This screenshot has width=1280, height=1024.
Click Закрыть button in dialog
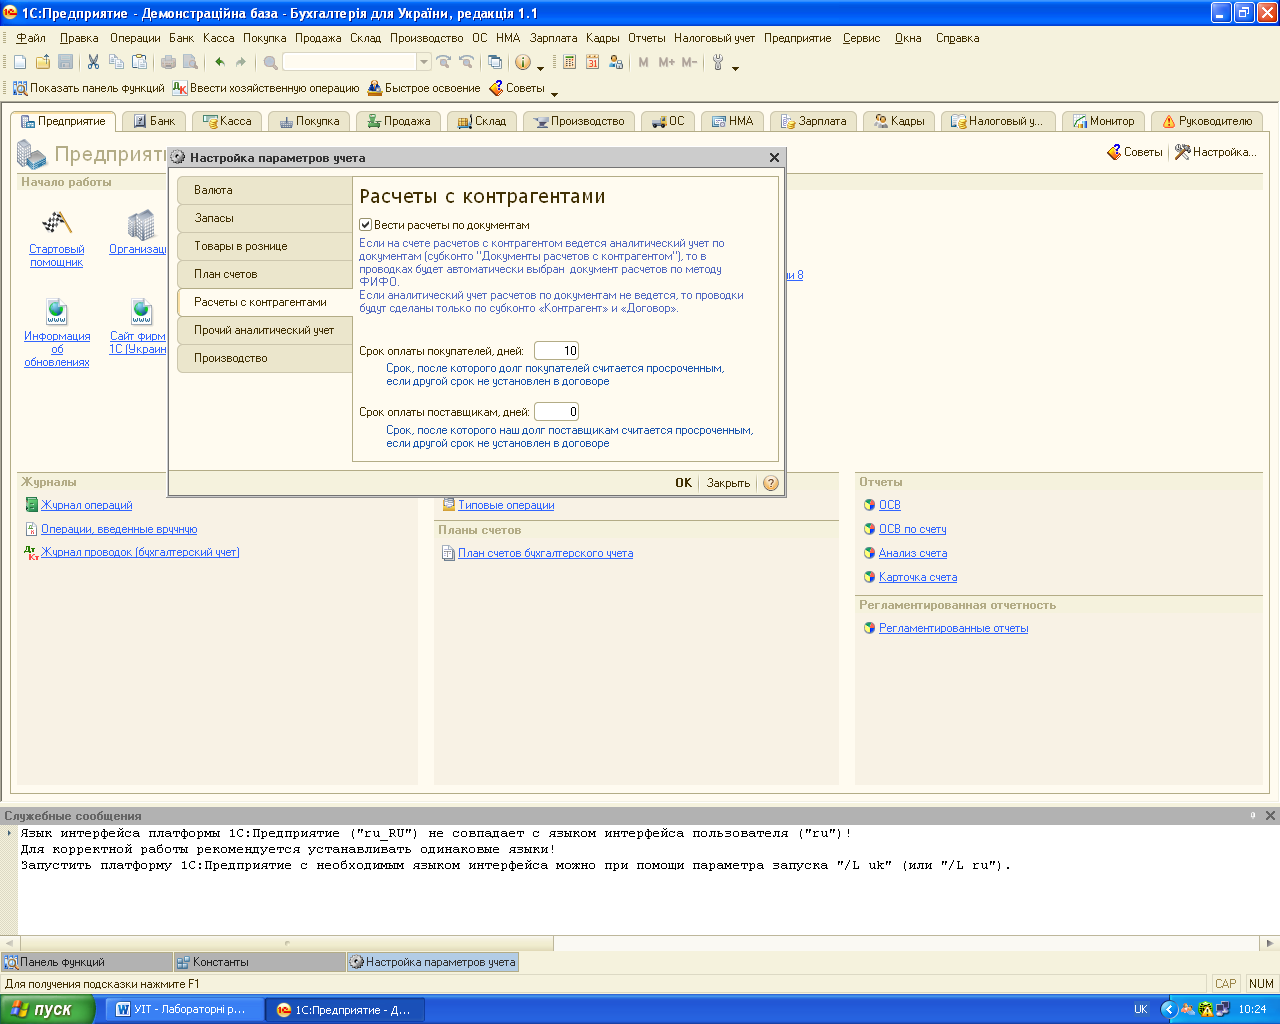pos(728,483)
